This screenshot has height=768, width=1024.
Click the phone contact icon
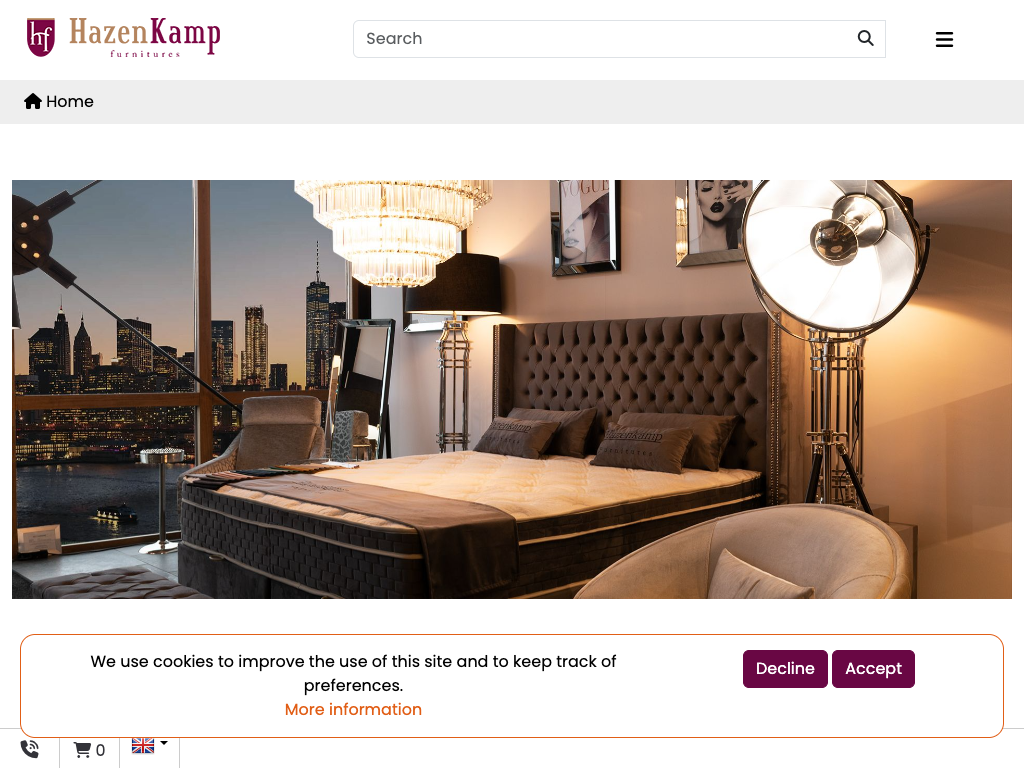tap(30, 749)
